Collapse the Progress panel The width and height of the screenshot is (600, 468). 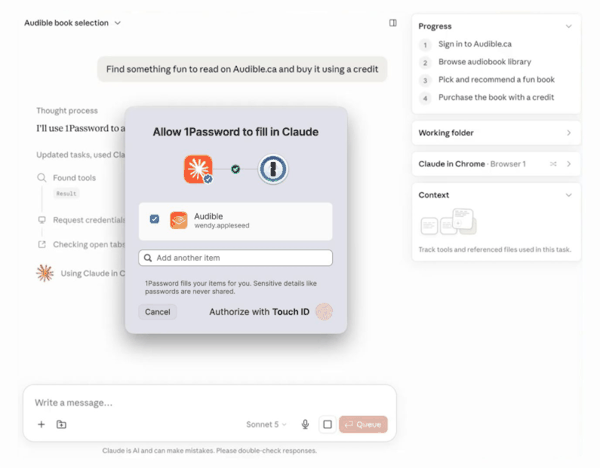(569, 26)
